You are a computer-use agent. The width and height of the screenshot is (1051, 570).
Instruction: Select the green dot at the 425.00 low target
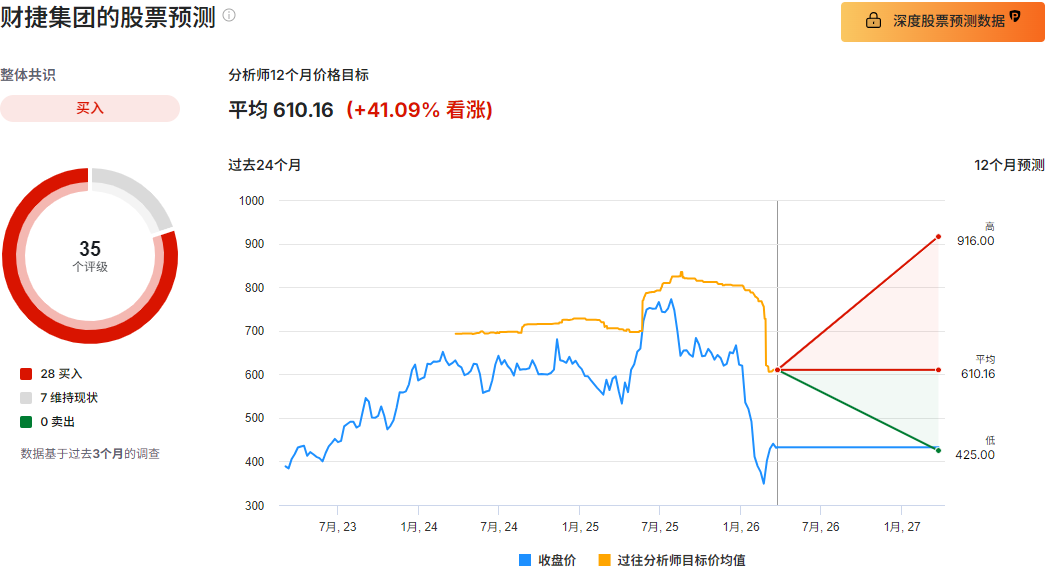tap(938, 450)
